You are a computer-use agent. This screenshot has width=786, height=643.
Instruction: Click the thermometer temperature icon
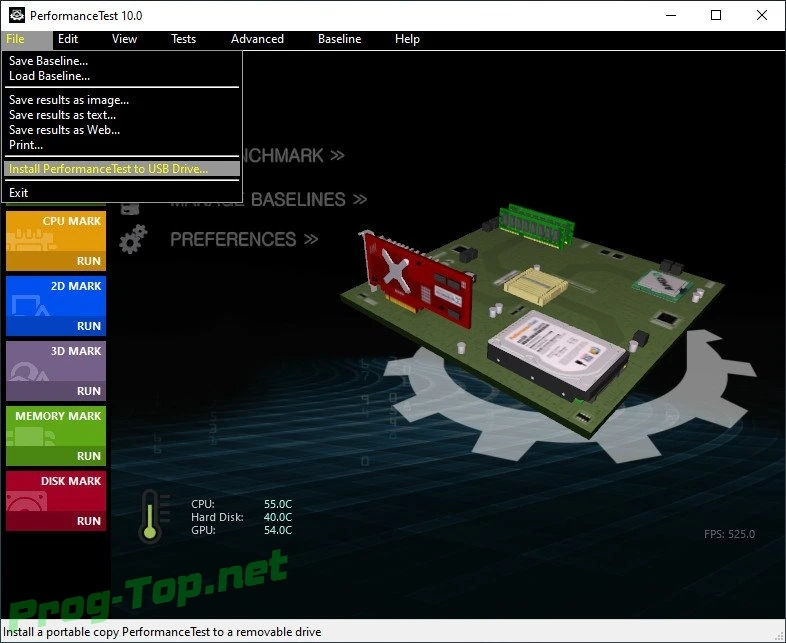[x=154, y=516]
